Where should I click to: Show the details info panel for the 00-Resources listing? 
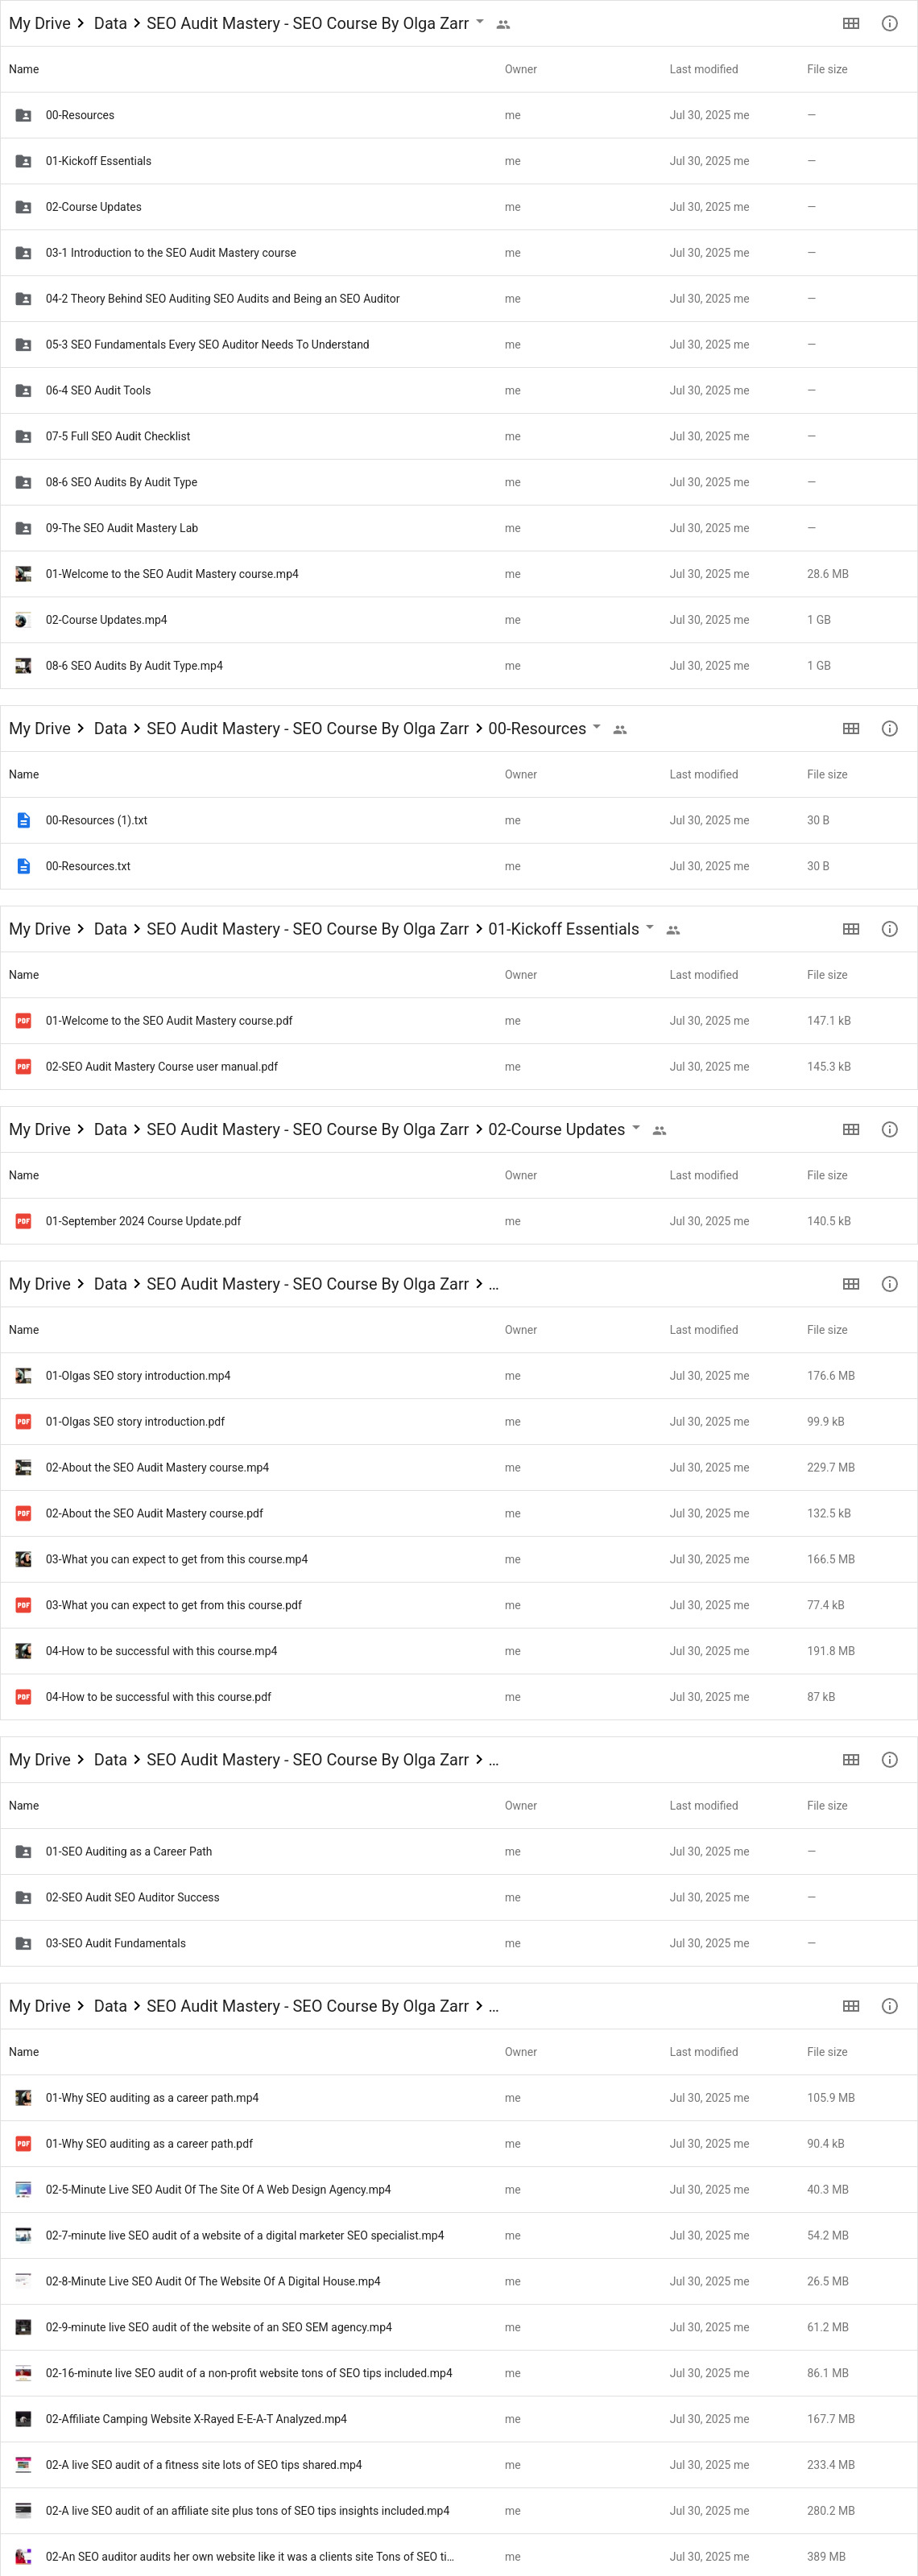(889, 728)
